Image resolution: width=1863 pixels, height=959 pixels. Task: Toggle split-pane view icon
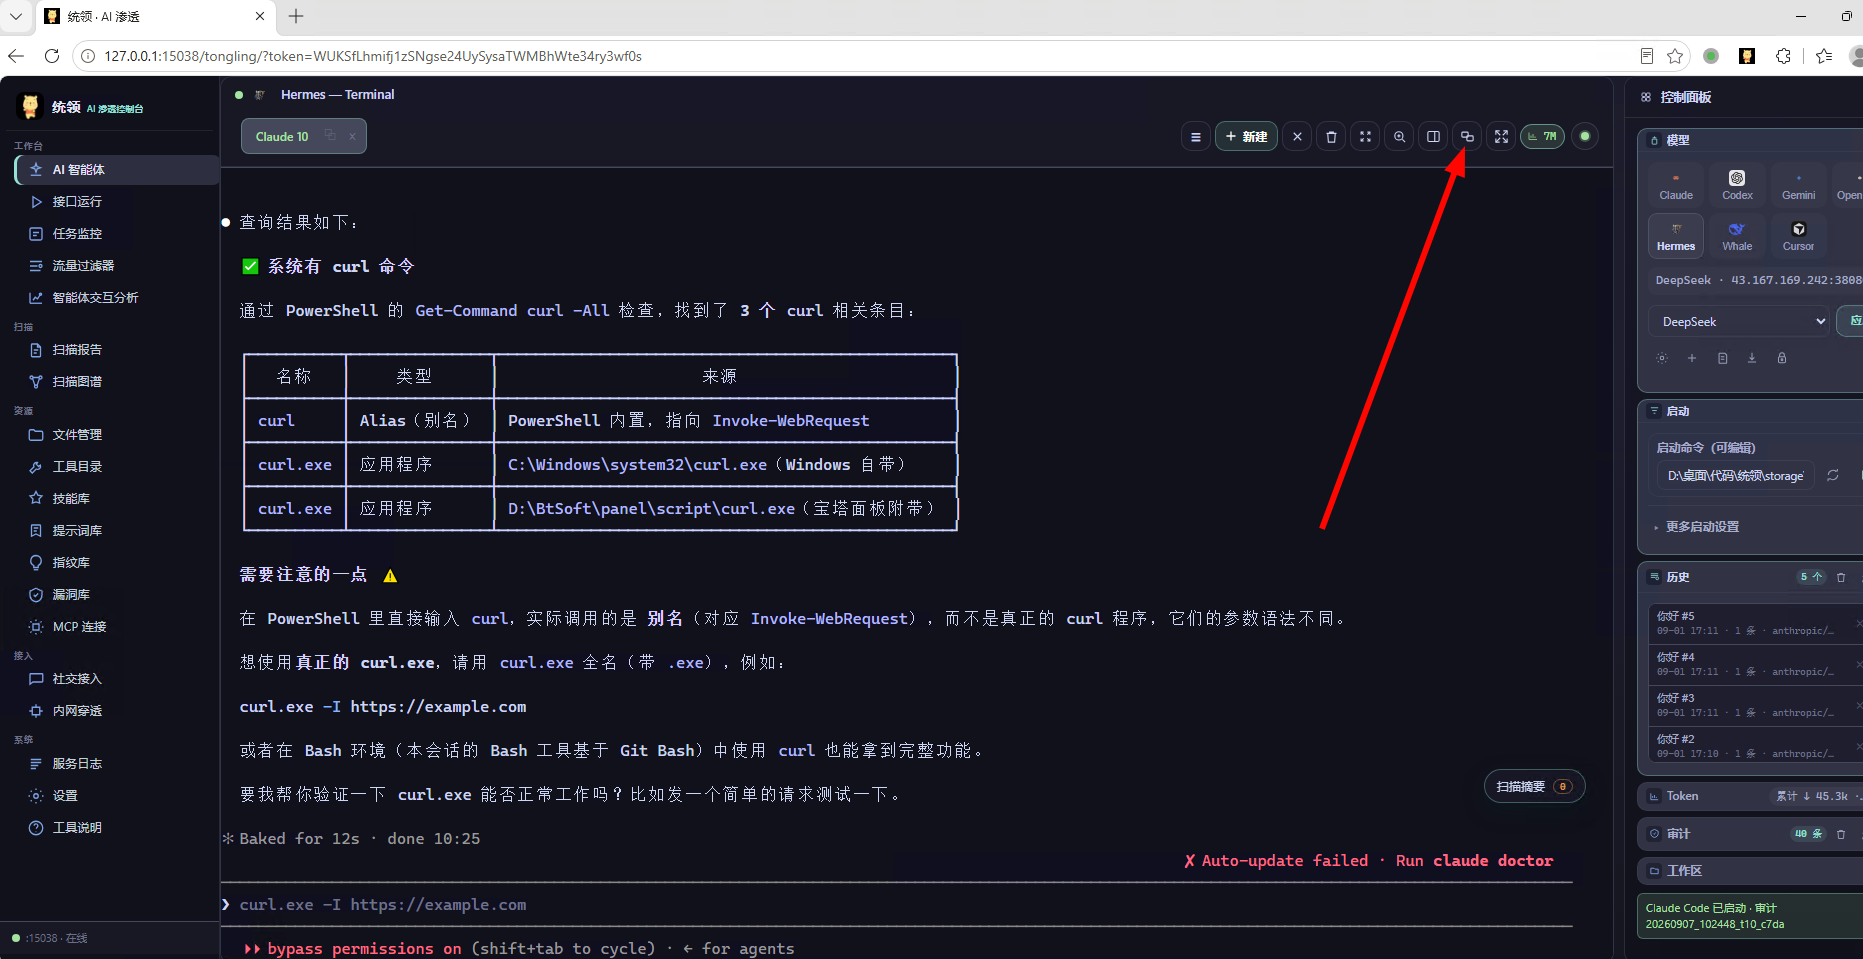tap(1433, 137)
